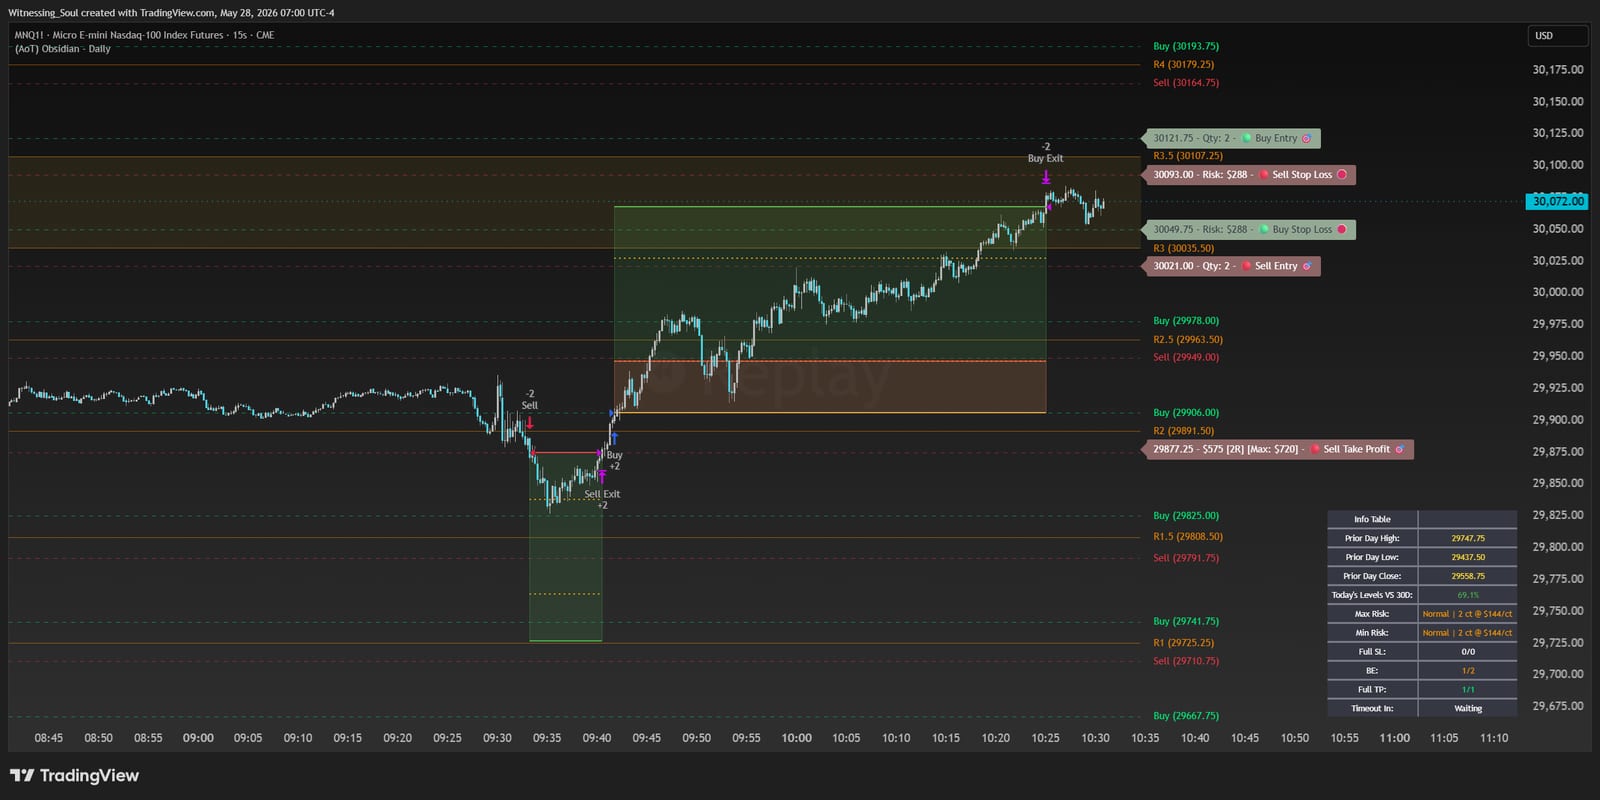This screenshot has width=1600, height=800.
Task: Click the green dot before Buy Stop Loss
Action: pos(1264,229)
